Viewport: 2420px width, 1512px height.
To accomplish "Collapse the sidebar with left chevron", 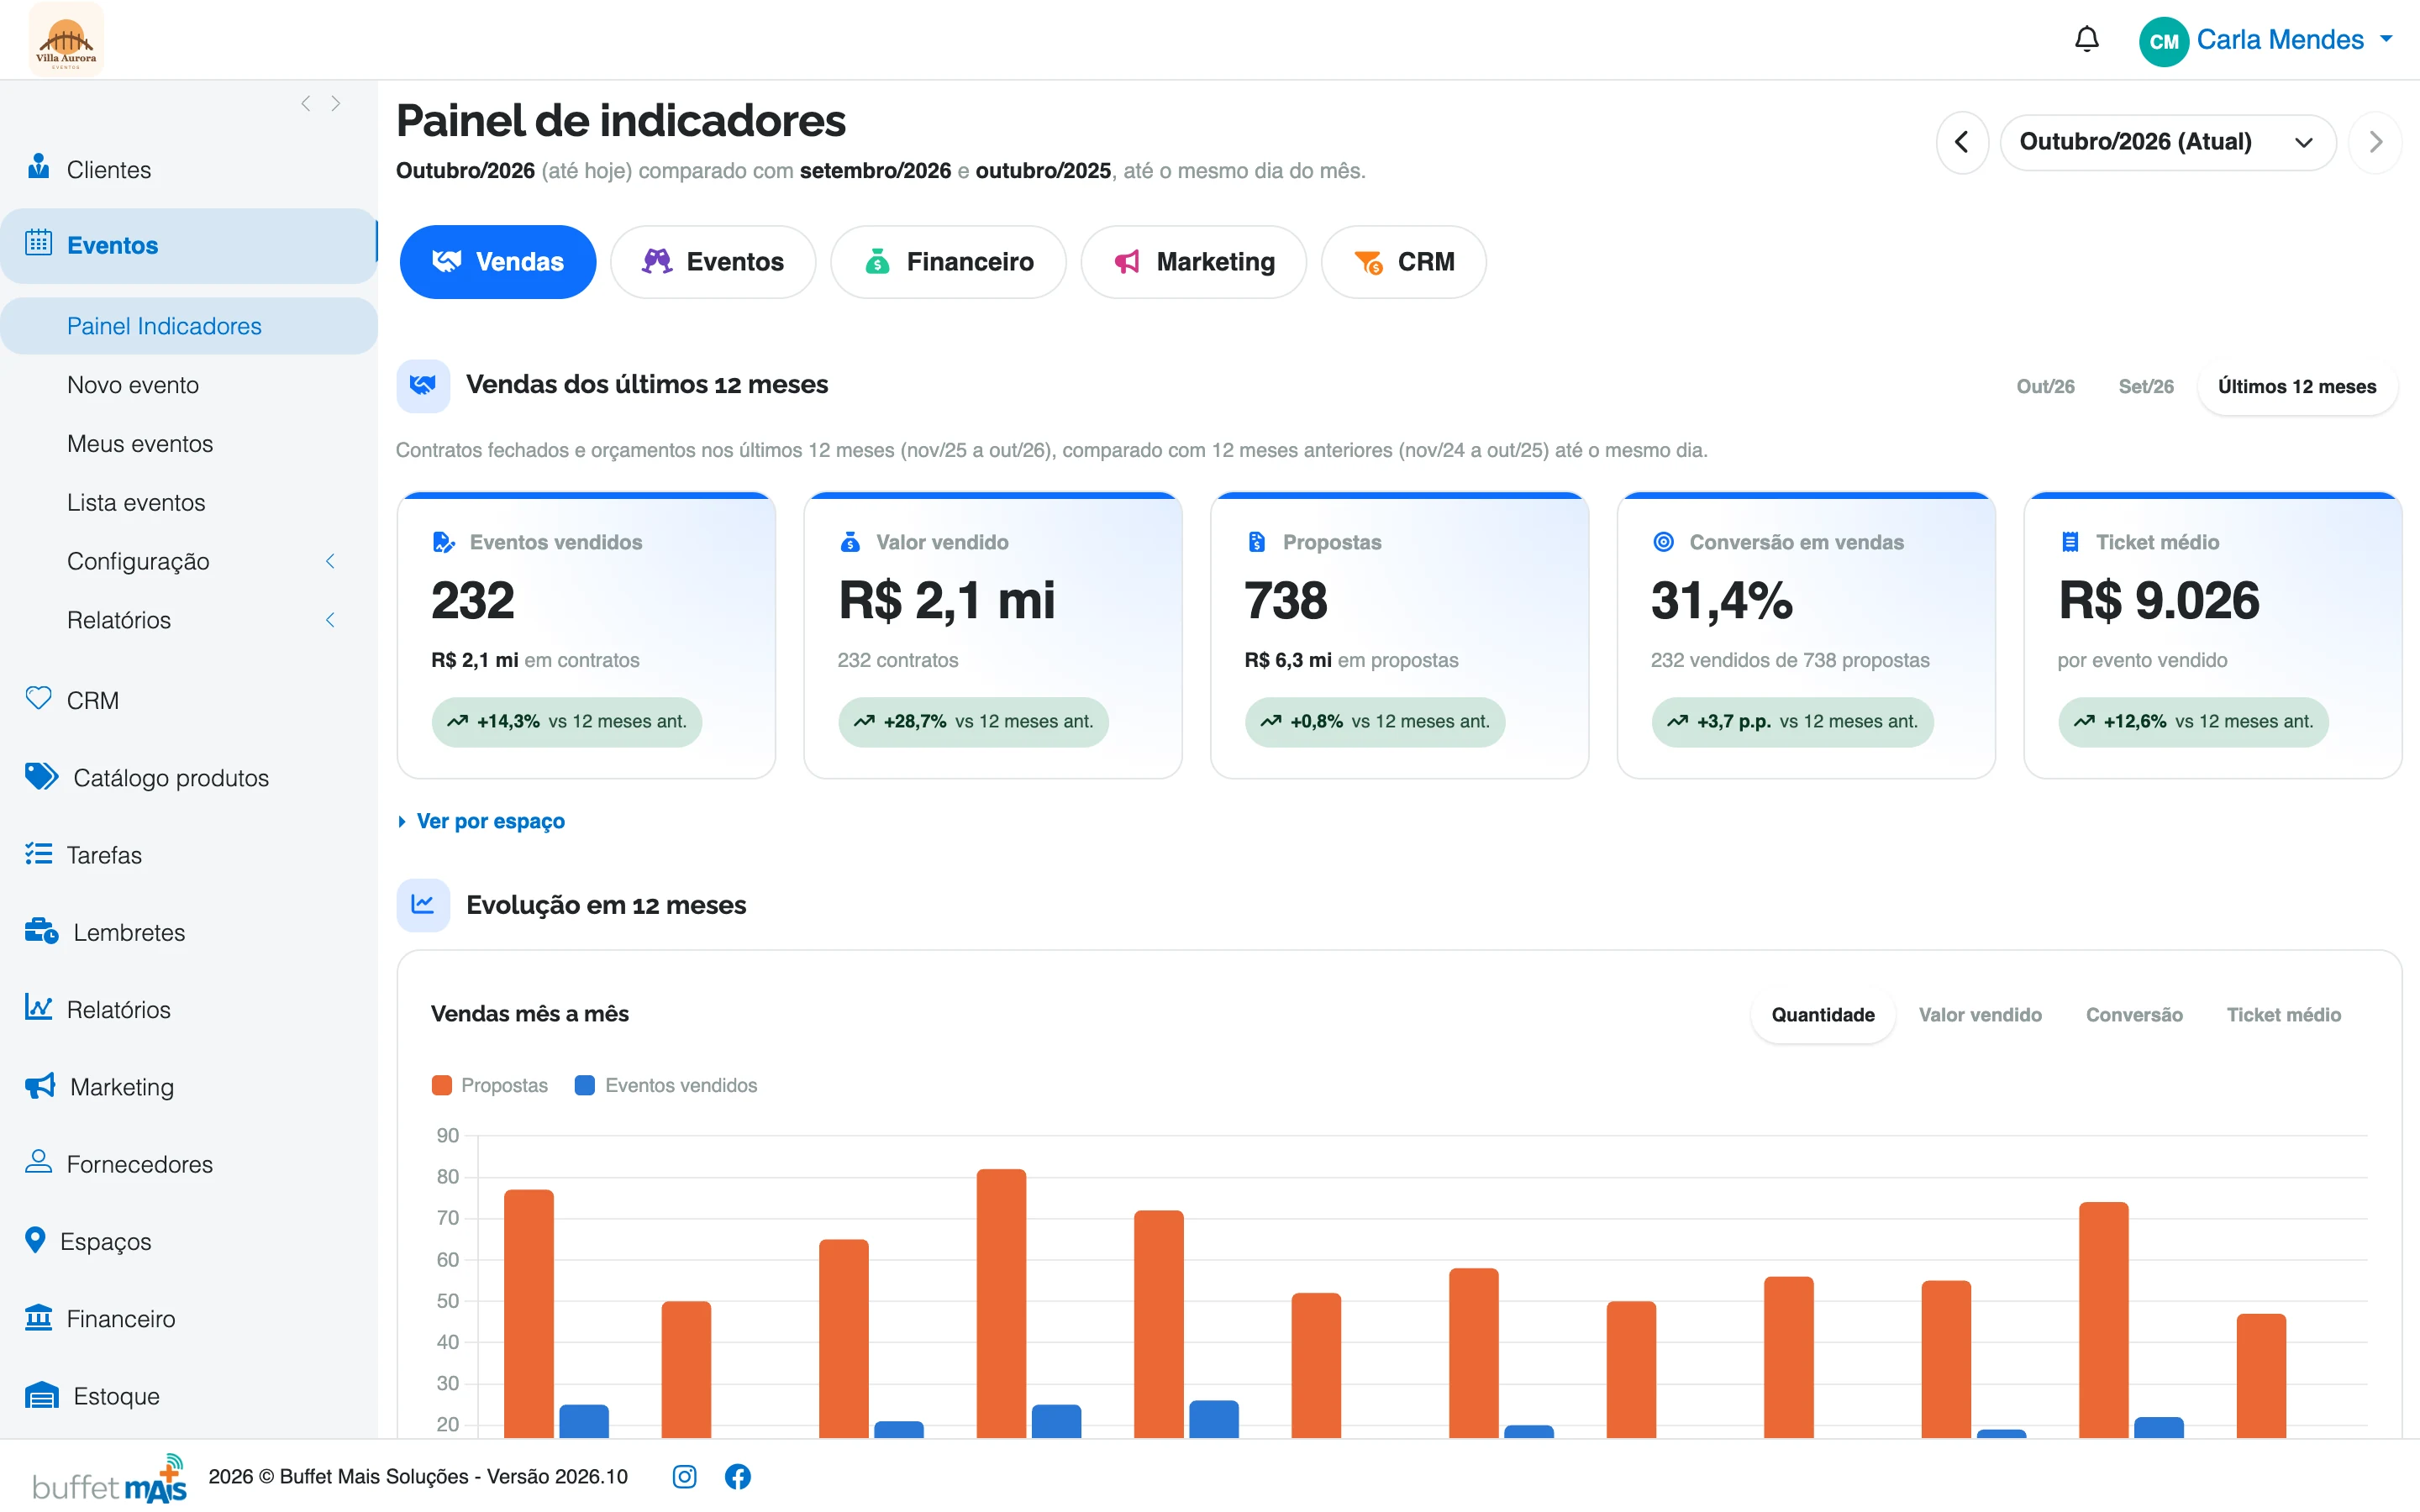I will point(306,103).
